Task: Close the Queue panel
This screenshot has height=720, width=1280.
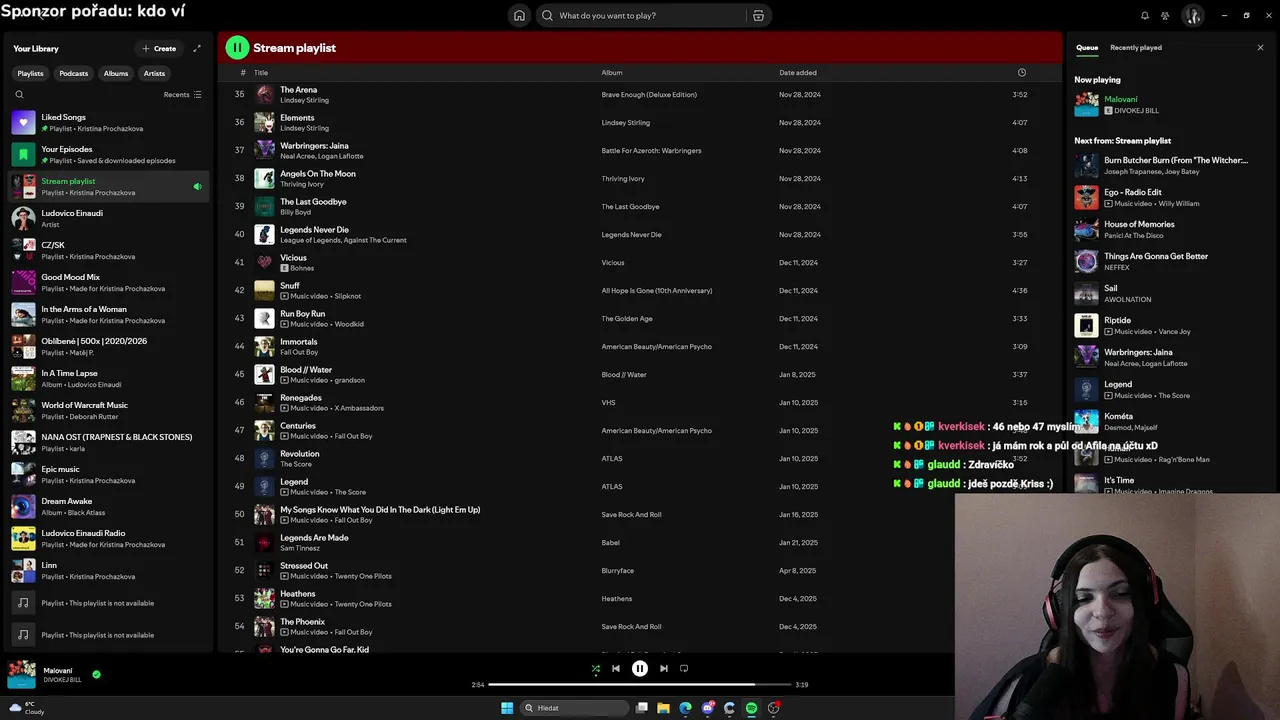Action: (x=1260, y=47)
